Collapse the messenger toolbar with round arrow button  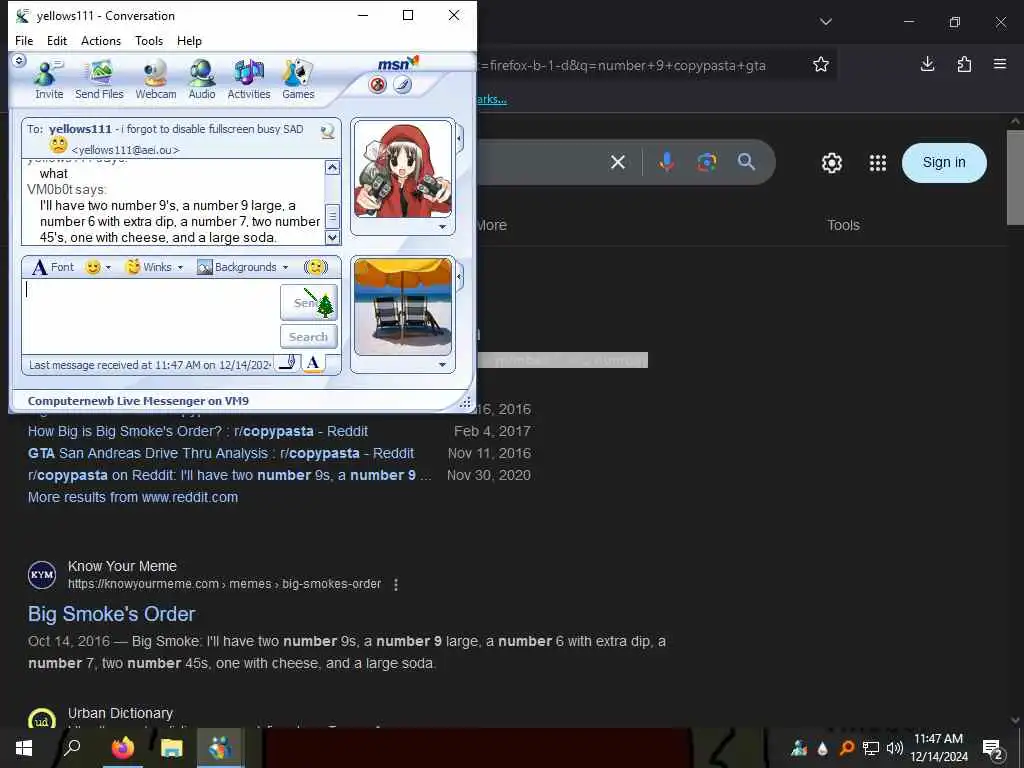20,61
